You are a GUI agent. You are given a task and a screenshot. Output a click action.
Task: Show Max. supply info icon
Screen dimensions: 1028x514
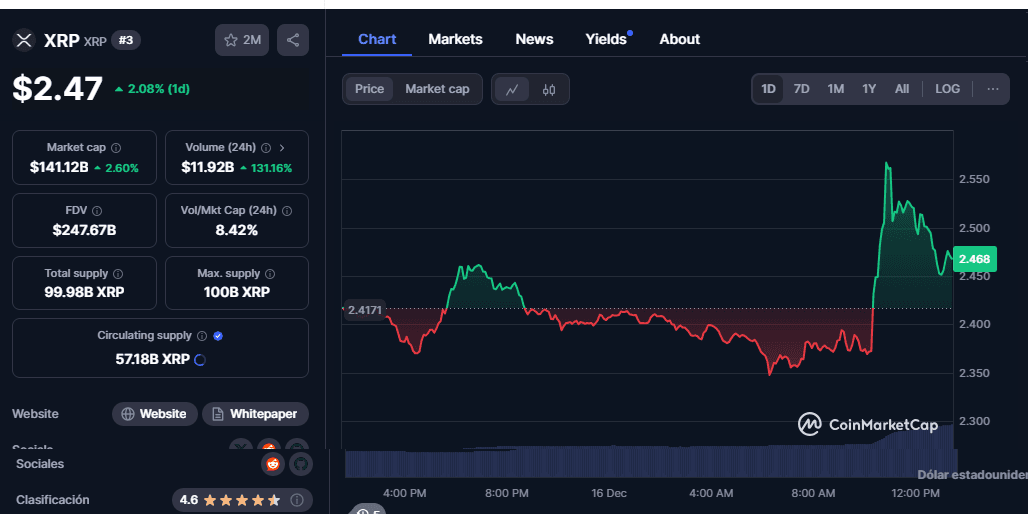coord(270,274)
